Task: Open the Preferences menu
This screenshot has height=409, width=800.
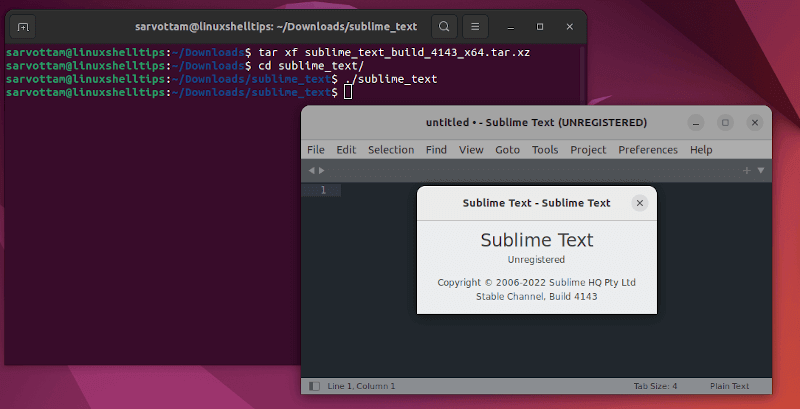Action: 648,150
